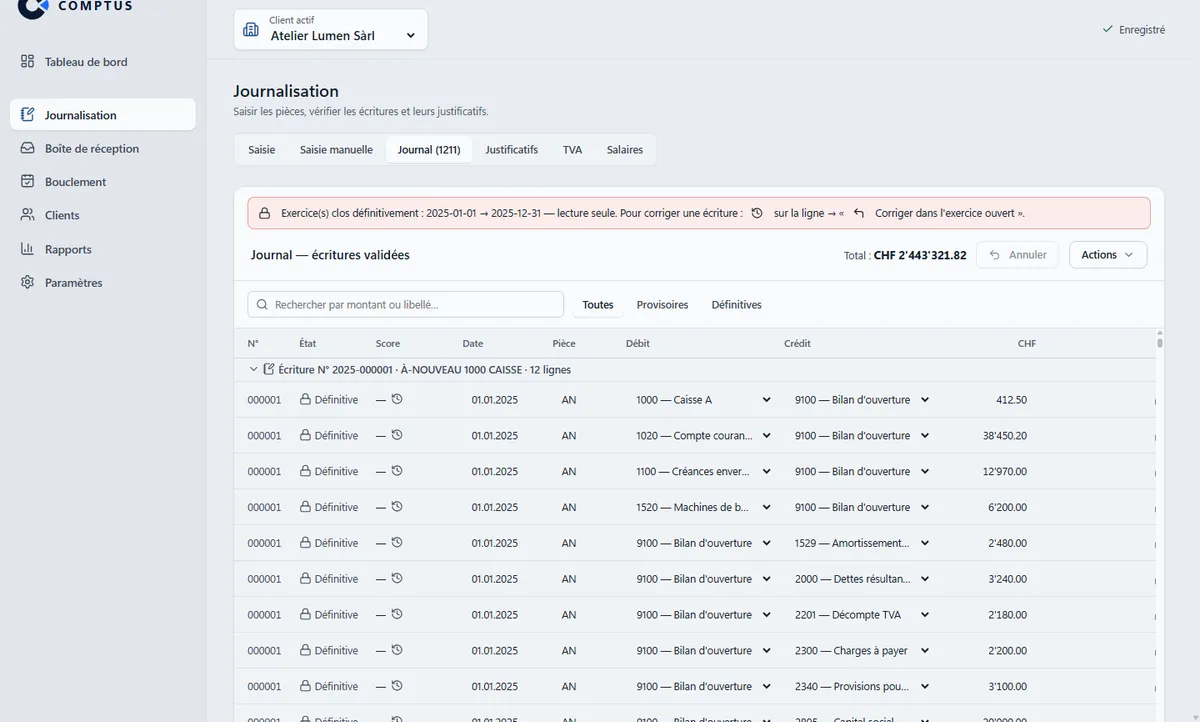This screenshot has width=1200, height=722.
Task: Switch to the TVA tab
Action: (572, 149)
